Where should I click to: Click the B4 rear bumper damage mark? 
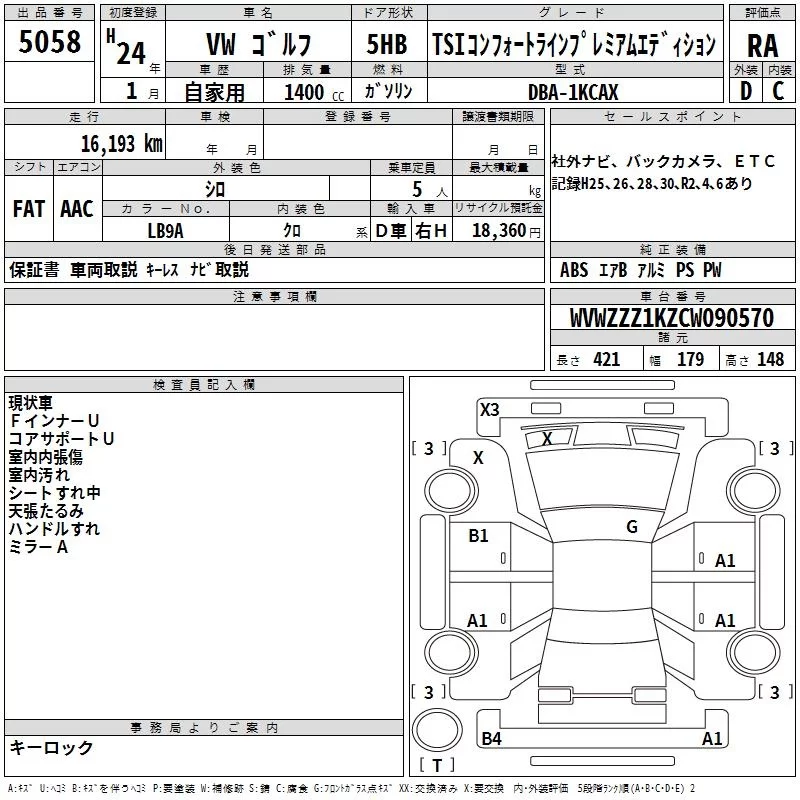point(492,738)
